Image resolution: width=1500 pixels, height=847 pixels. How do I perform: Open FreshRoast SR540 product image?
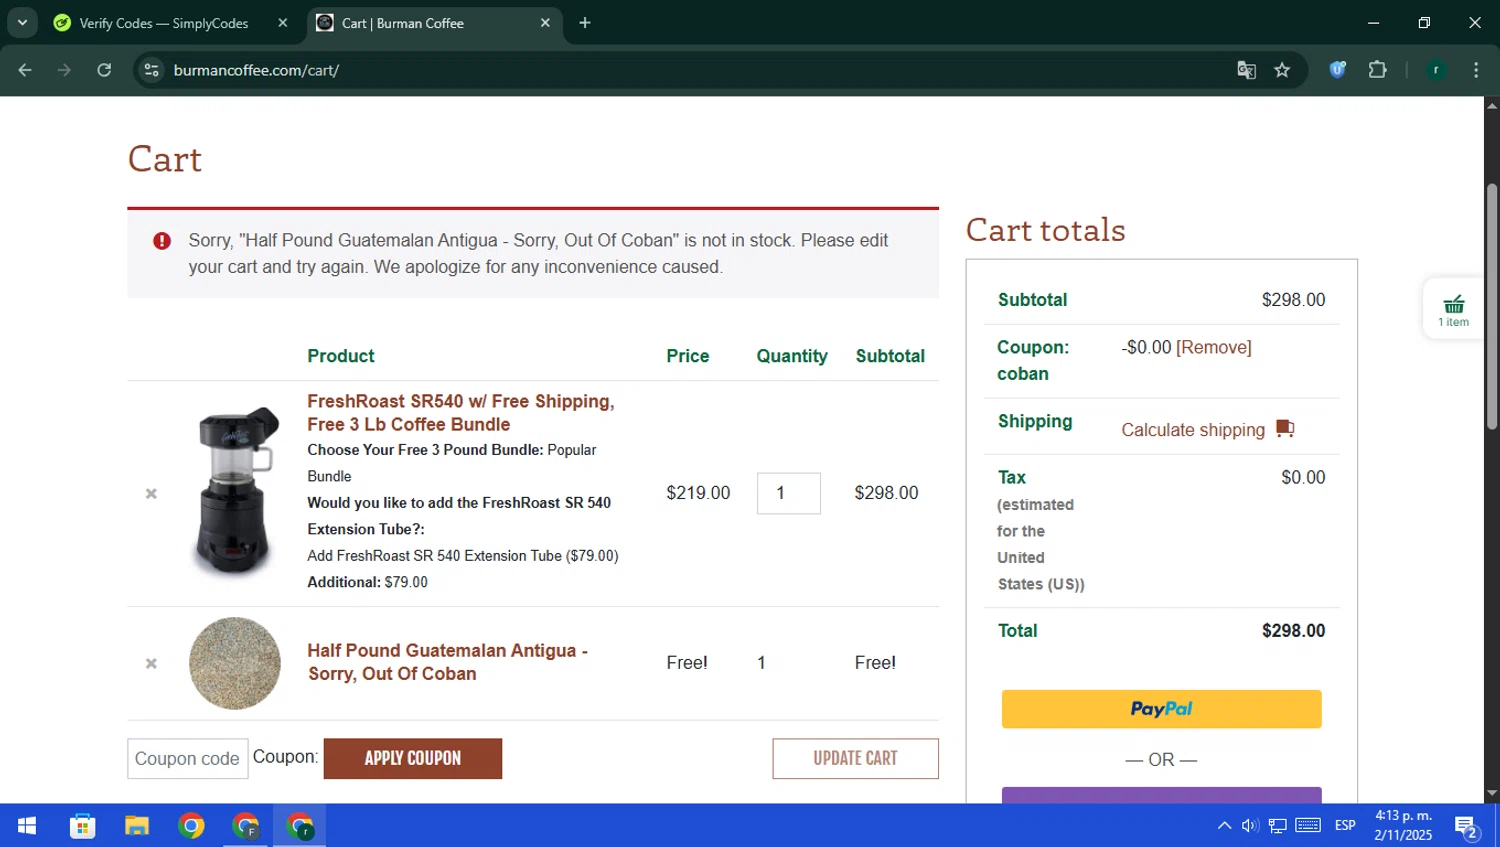click(x=235, y=492)
